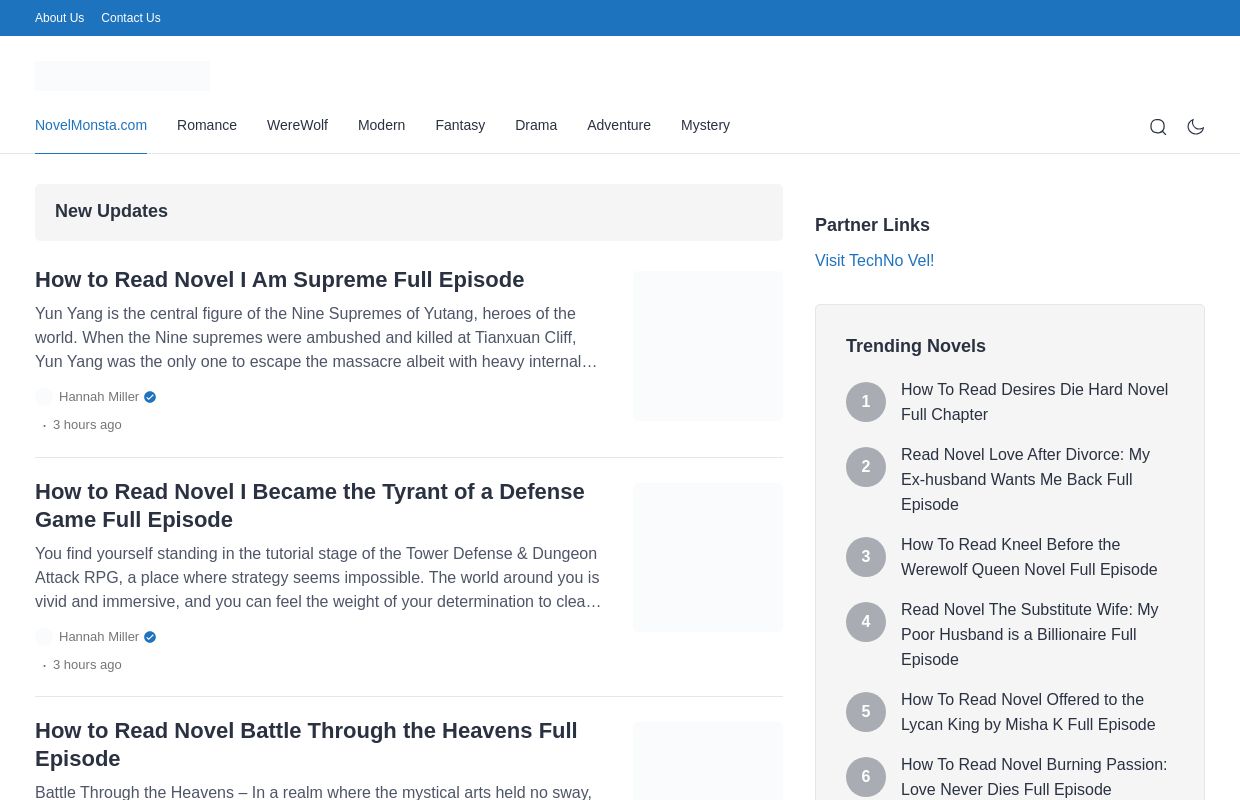Image resolution: width=1240 pixels, height=800 pixels.
Task: Click the site logo placeholder
Action: 122,76
